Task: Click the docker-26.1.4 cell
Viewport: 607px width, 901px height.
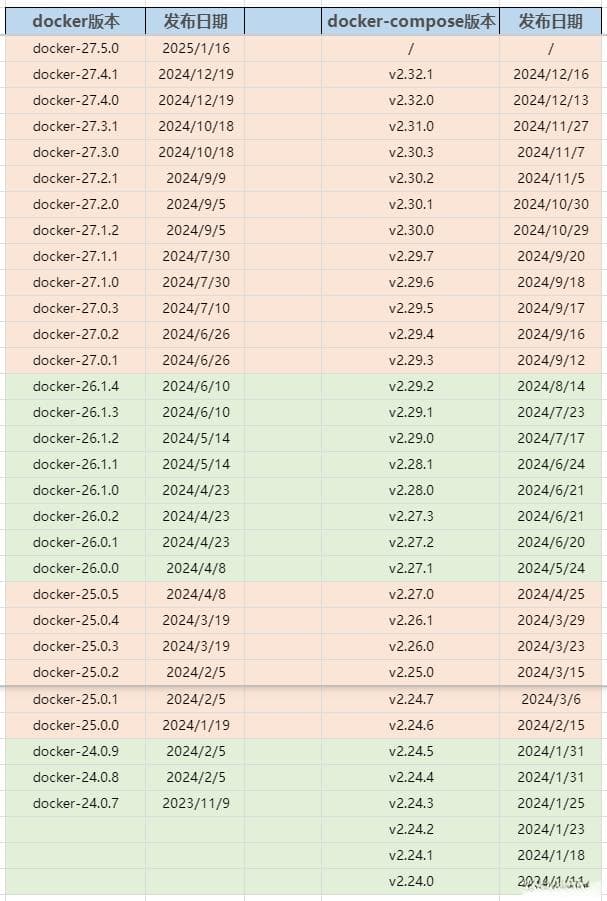Action: 75,386
